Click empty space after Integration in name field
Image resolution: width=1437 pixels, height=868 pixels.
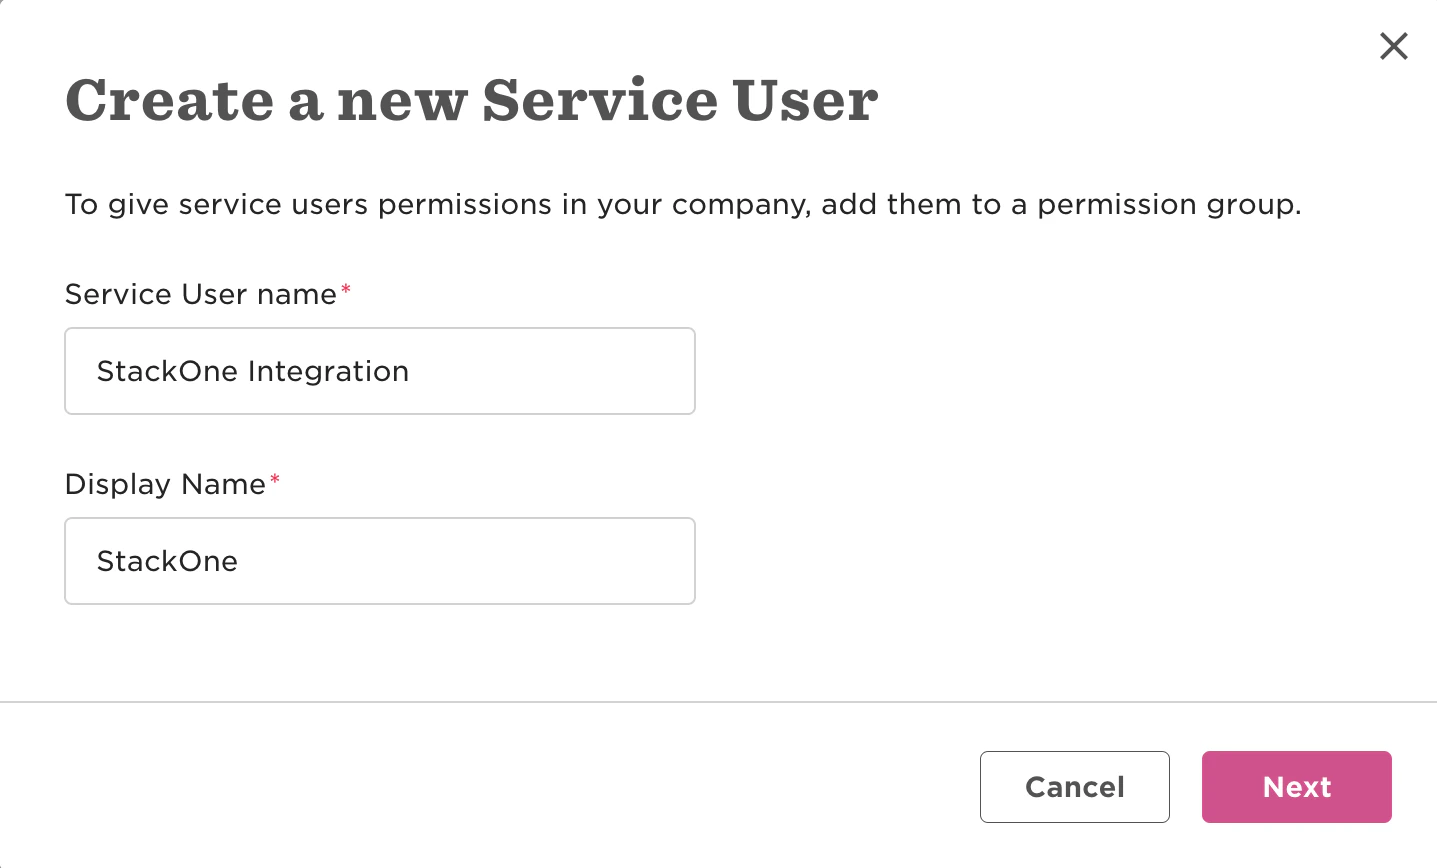click(x=550, y=371)
